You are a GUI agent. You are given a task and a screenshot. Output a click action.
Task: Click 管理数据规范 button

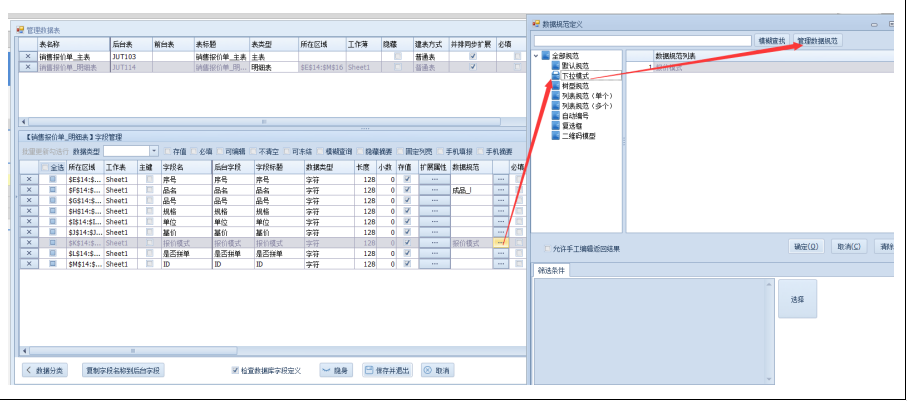point(818,41)
